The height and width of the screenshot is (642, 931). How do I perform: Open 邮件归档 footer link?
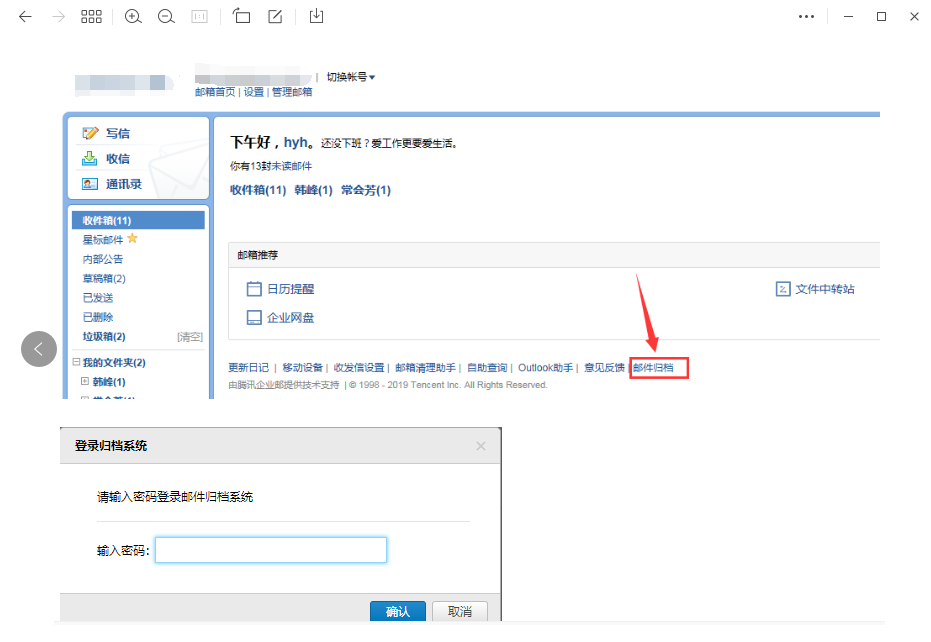tap(653, 368)
